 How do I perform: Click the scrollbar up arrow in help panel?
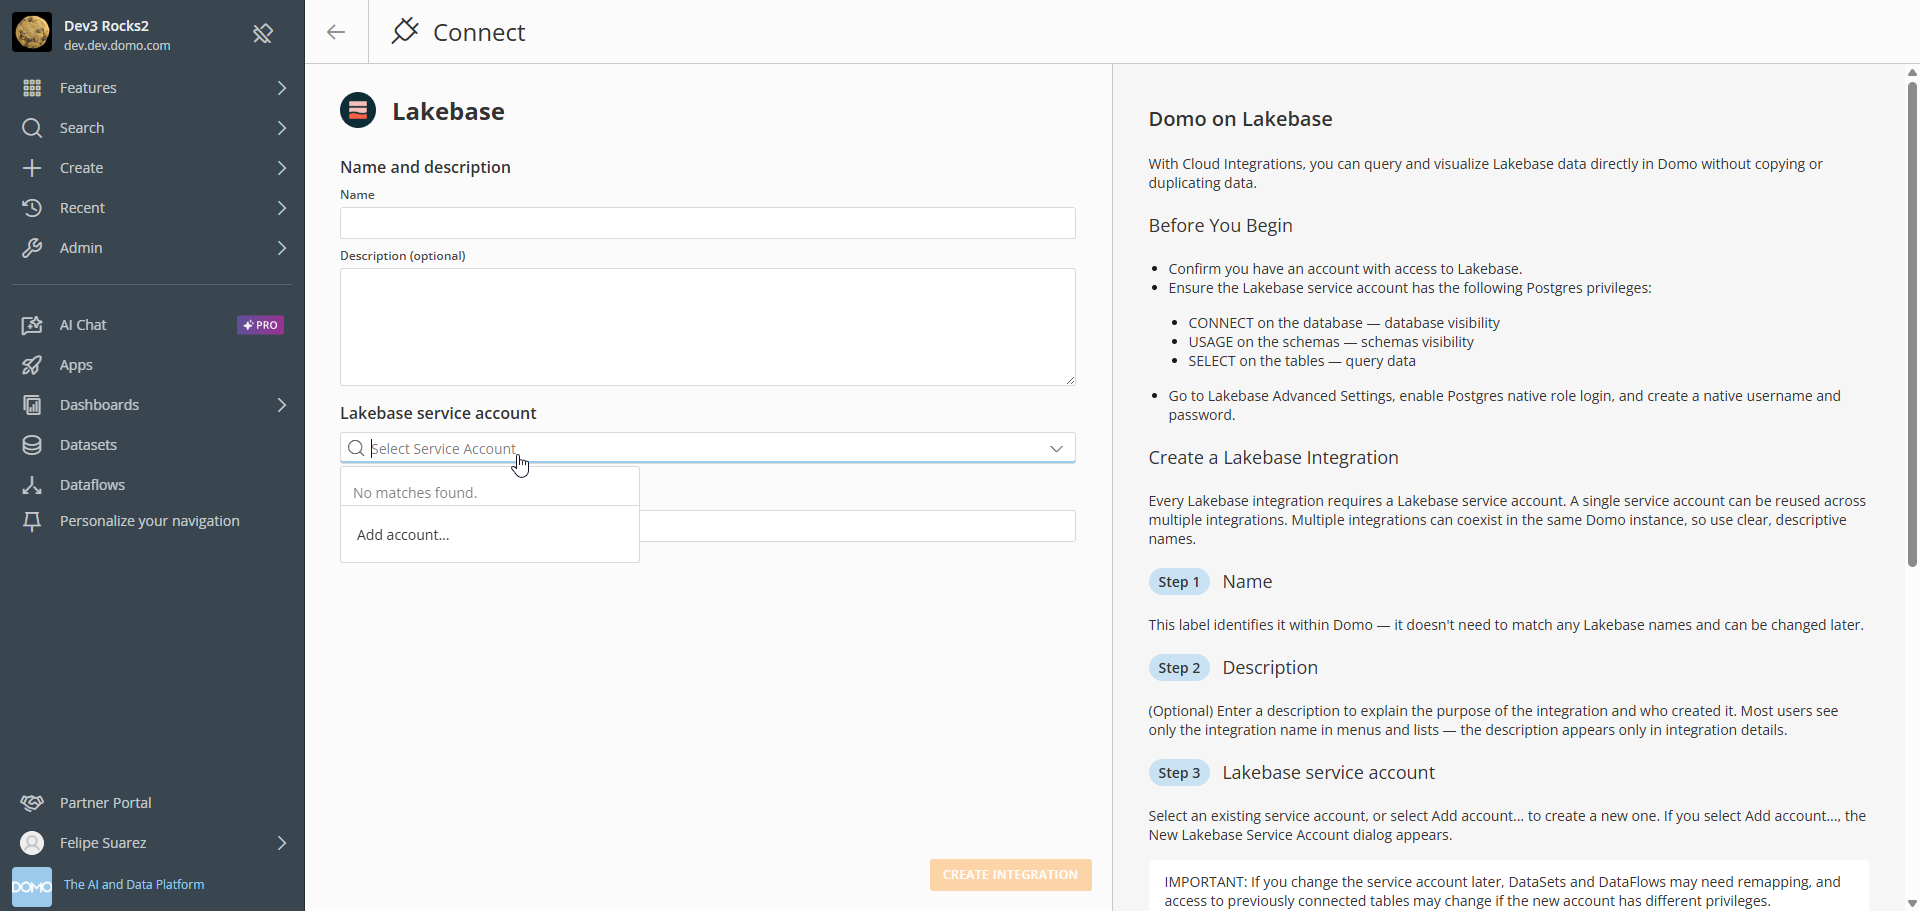(x=1912, y=72)
